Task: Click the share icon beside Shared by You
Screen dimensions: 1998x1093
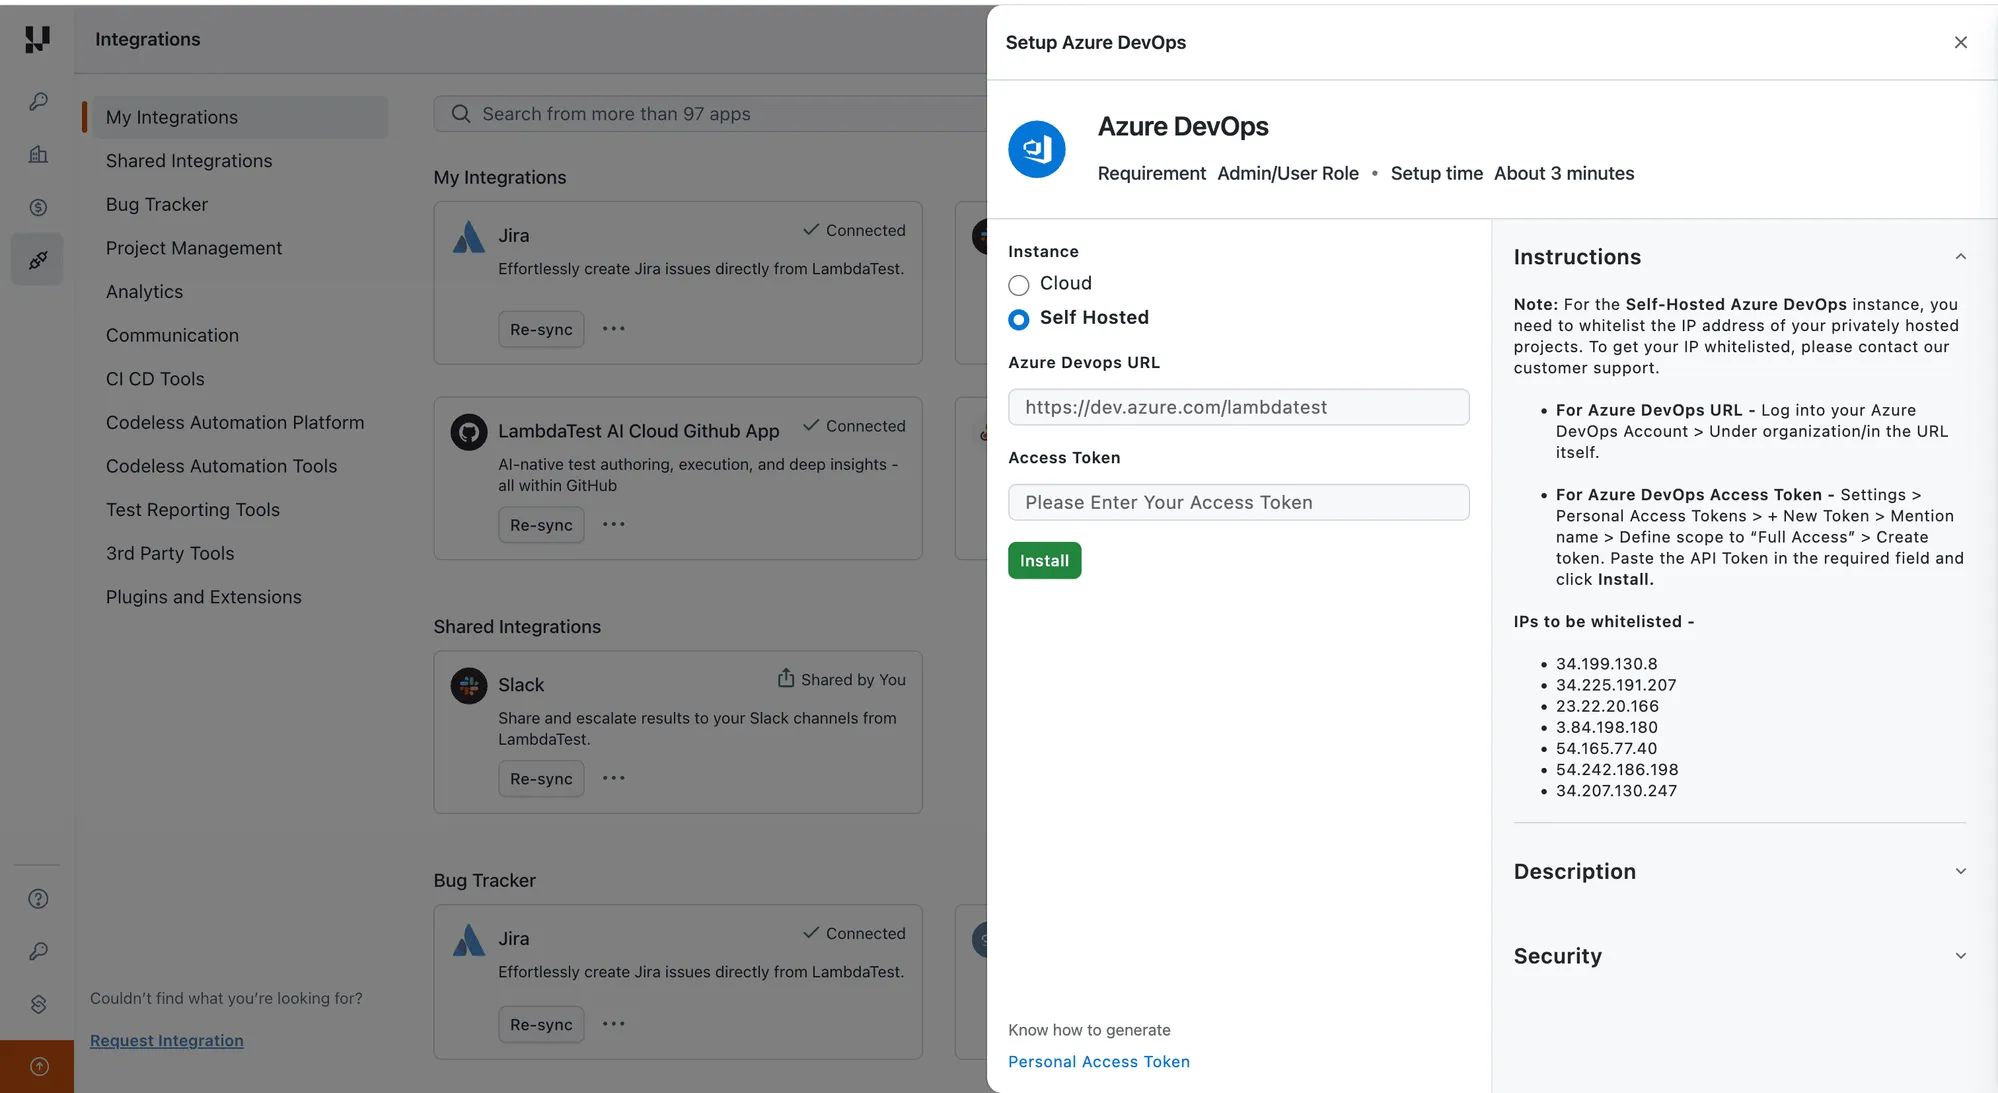Action: tap(786, 678)
